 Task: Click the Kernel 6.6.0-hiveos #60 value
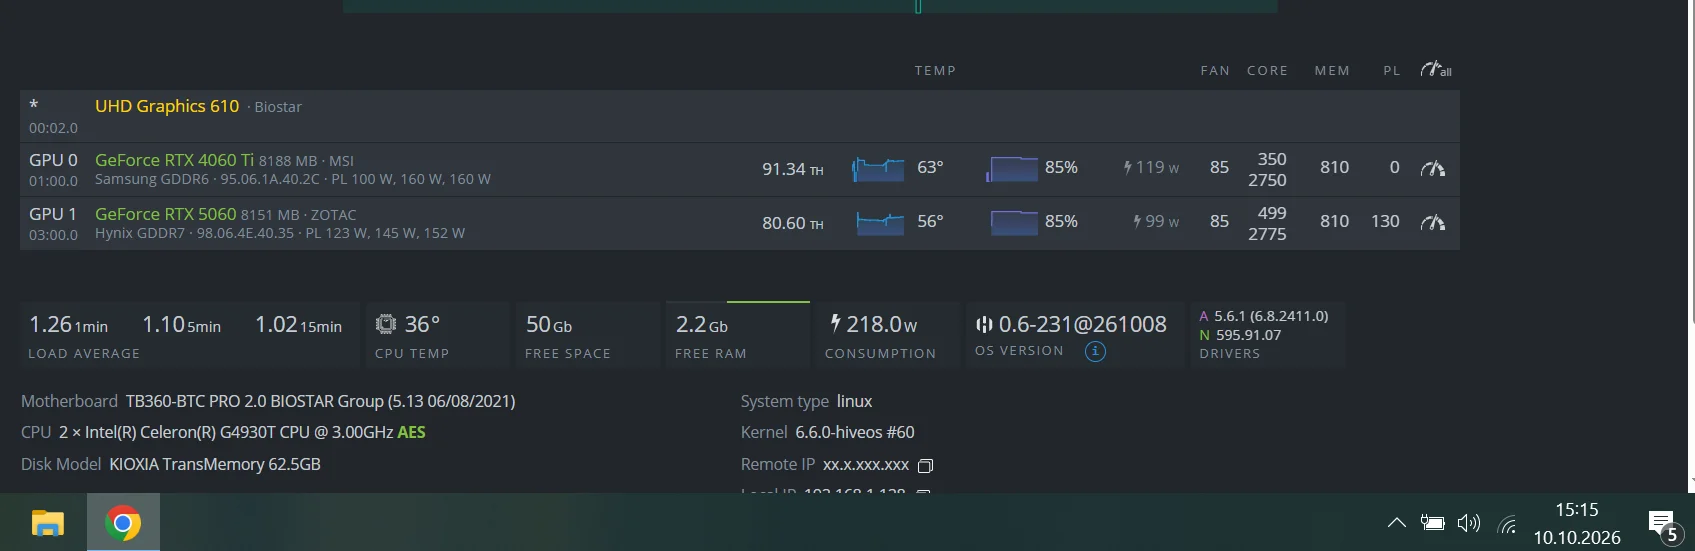855,432
